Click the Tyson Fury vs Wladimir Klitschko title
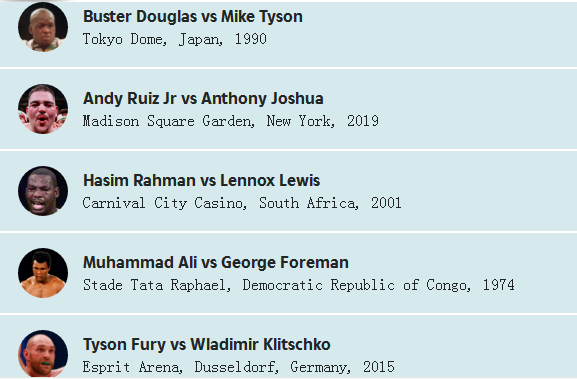 206,345
